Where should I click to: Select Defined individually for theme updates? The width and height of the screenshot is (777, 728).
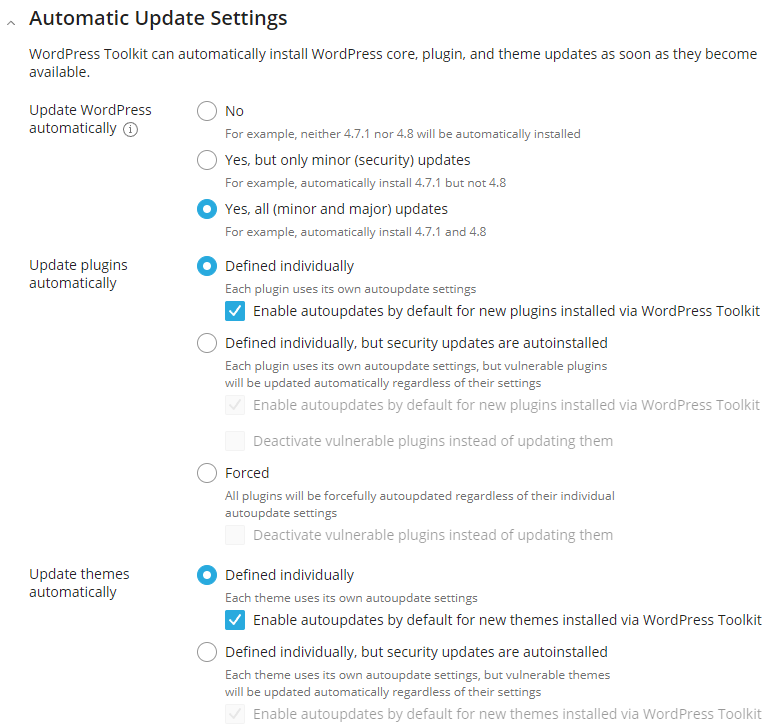click(x=207, y=575)
